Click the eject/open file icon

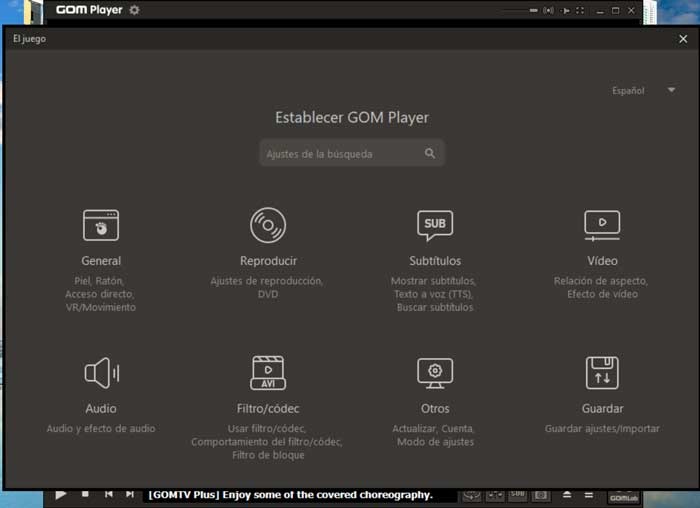click(x=567, y=495)
